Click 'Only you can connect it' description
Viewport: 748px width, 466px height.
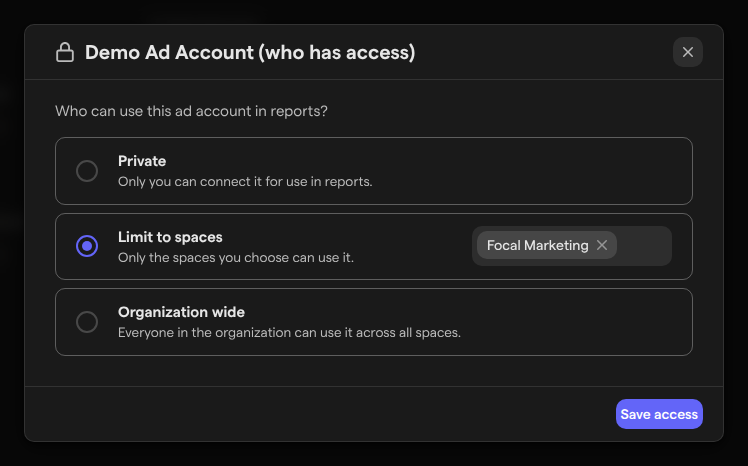click(x=245, y=182)
